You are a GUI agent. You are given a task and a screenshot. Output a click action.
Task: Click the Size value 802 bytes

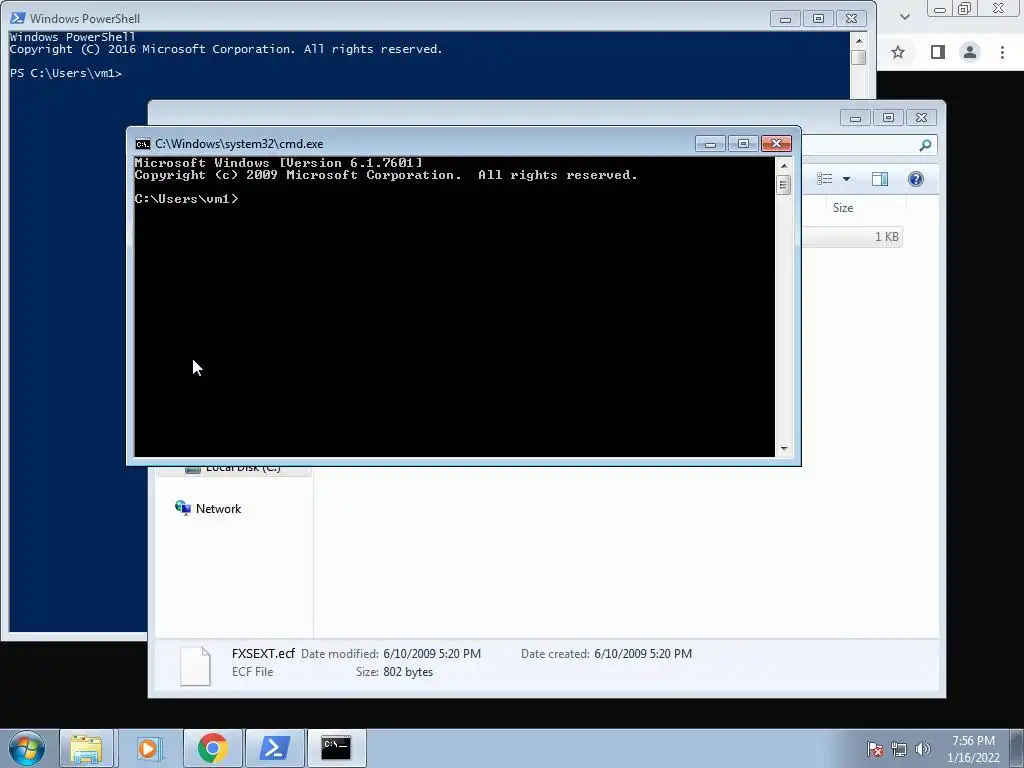(x=408, y=672)
